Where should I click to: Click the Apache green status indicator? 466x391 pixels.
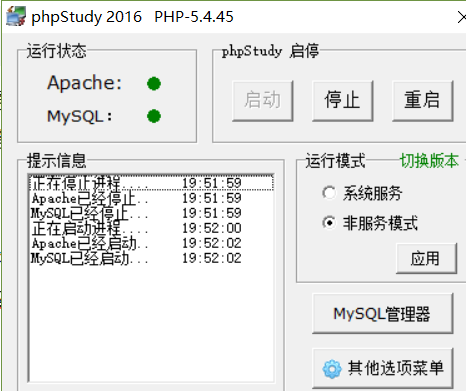pyautogui.click(x=154, y=84)
